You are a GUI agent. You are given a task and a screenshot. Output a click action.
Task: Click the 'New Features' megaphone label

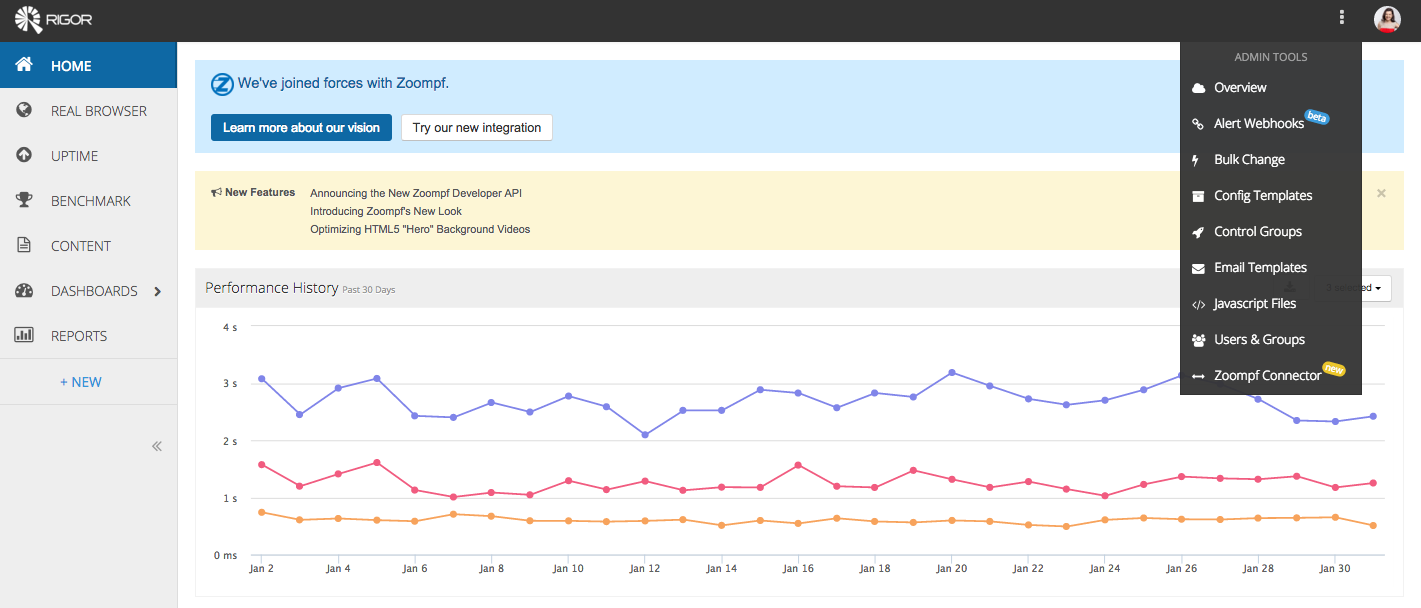[x=253, y=193]
